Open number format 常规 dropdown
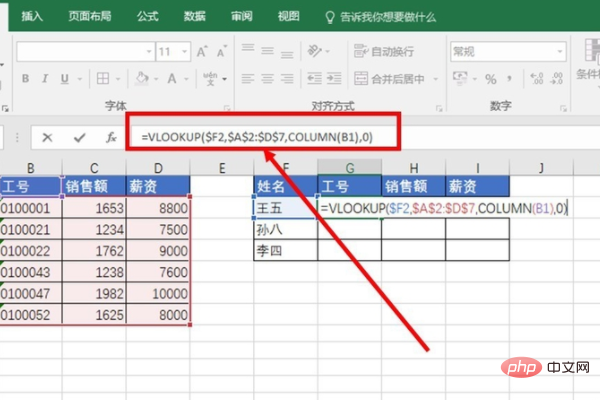The image size is (600, 400). coord(559,51)
